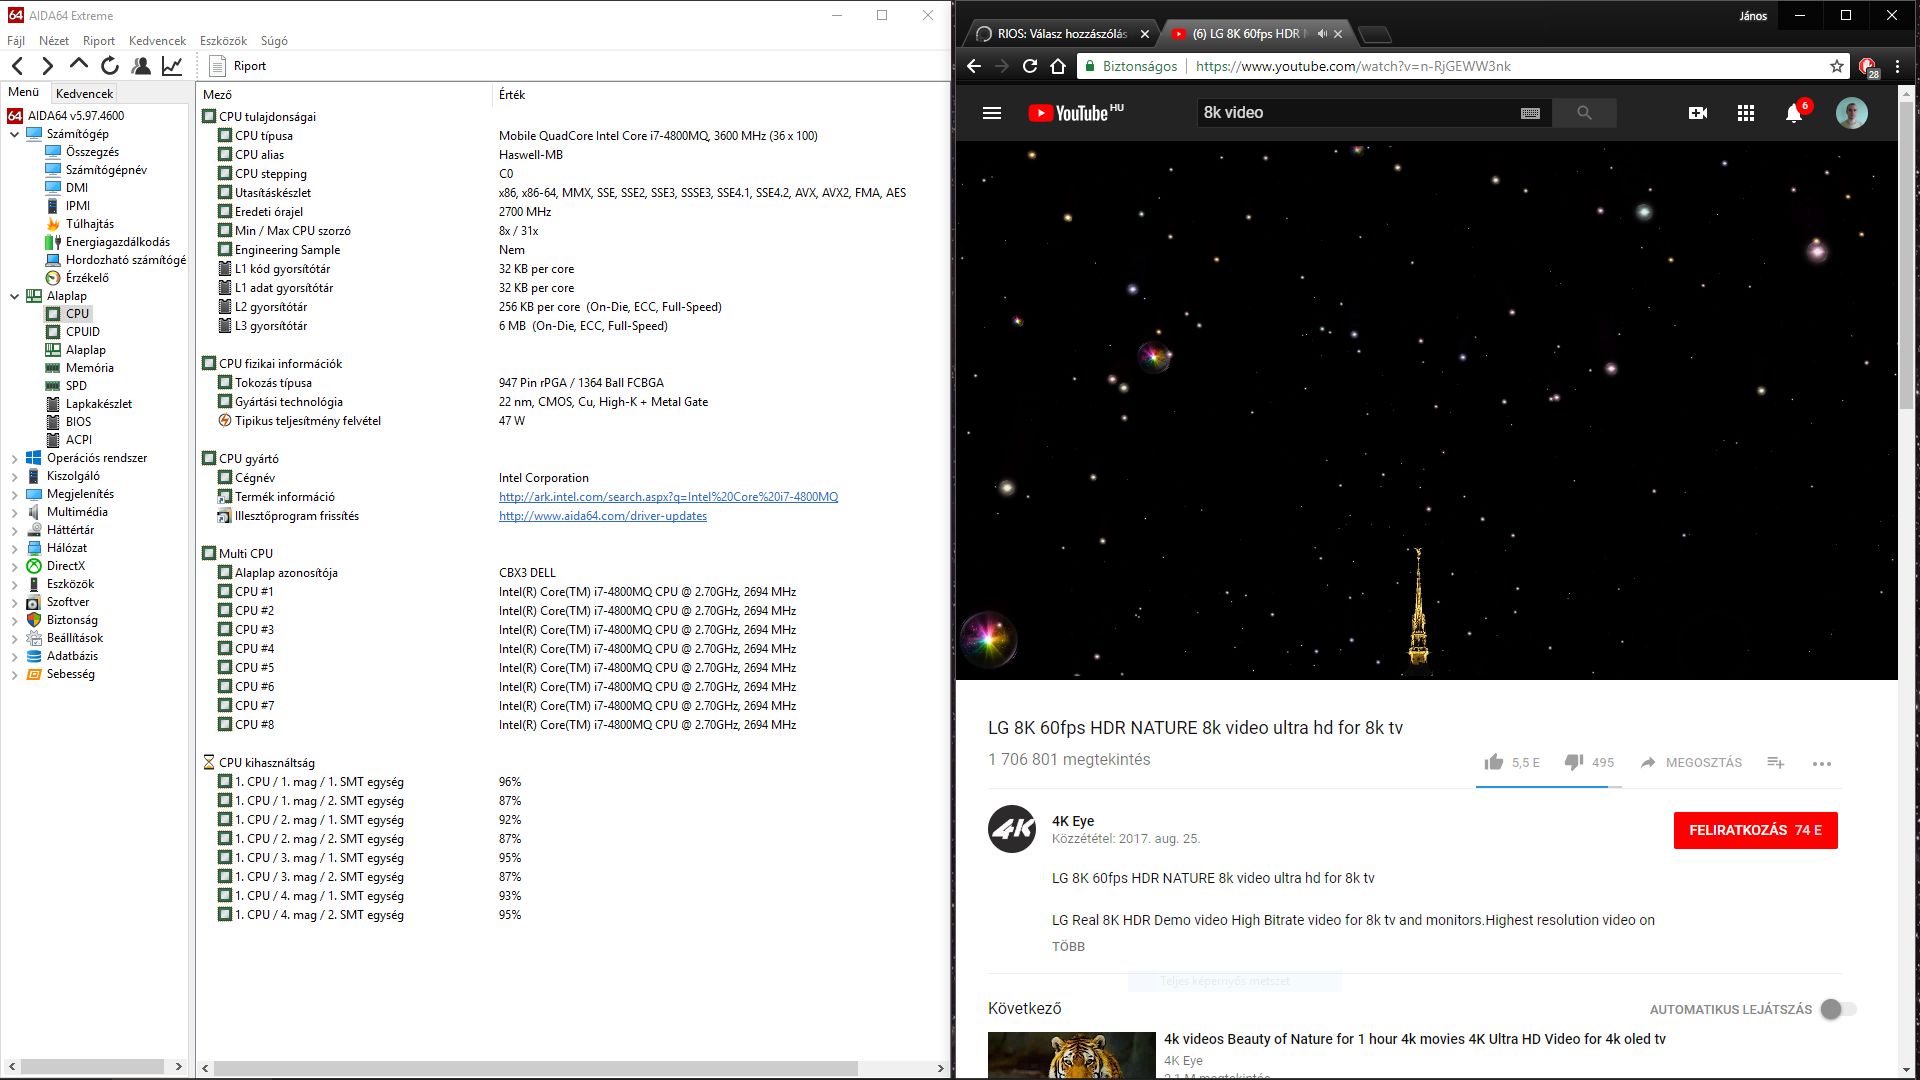
Task: Click the create video camera icon
Action: pos(1697,113)
